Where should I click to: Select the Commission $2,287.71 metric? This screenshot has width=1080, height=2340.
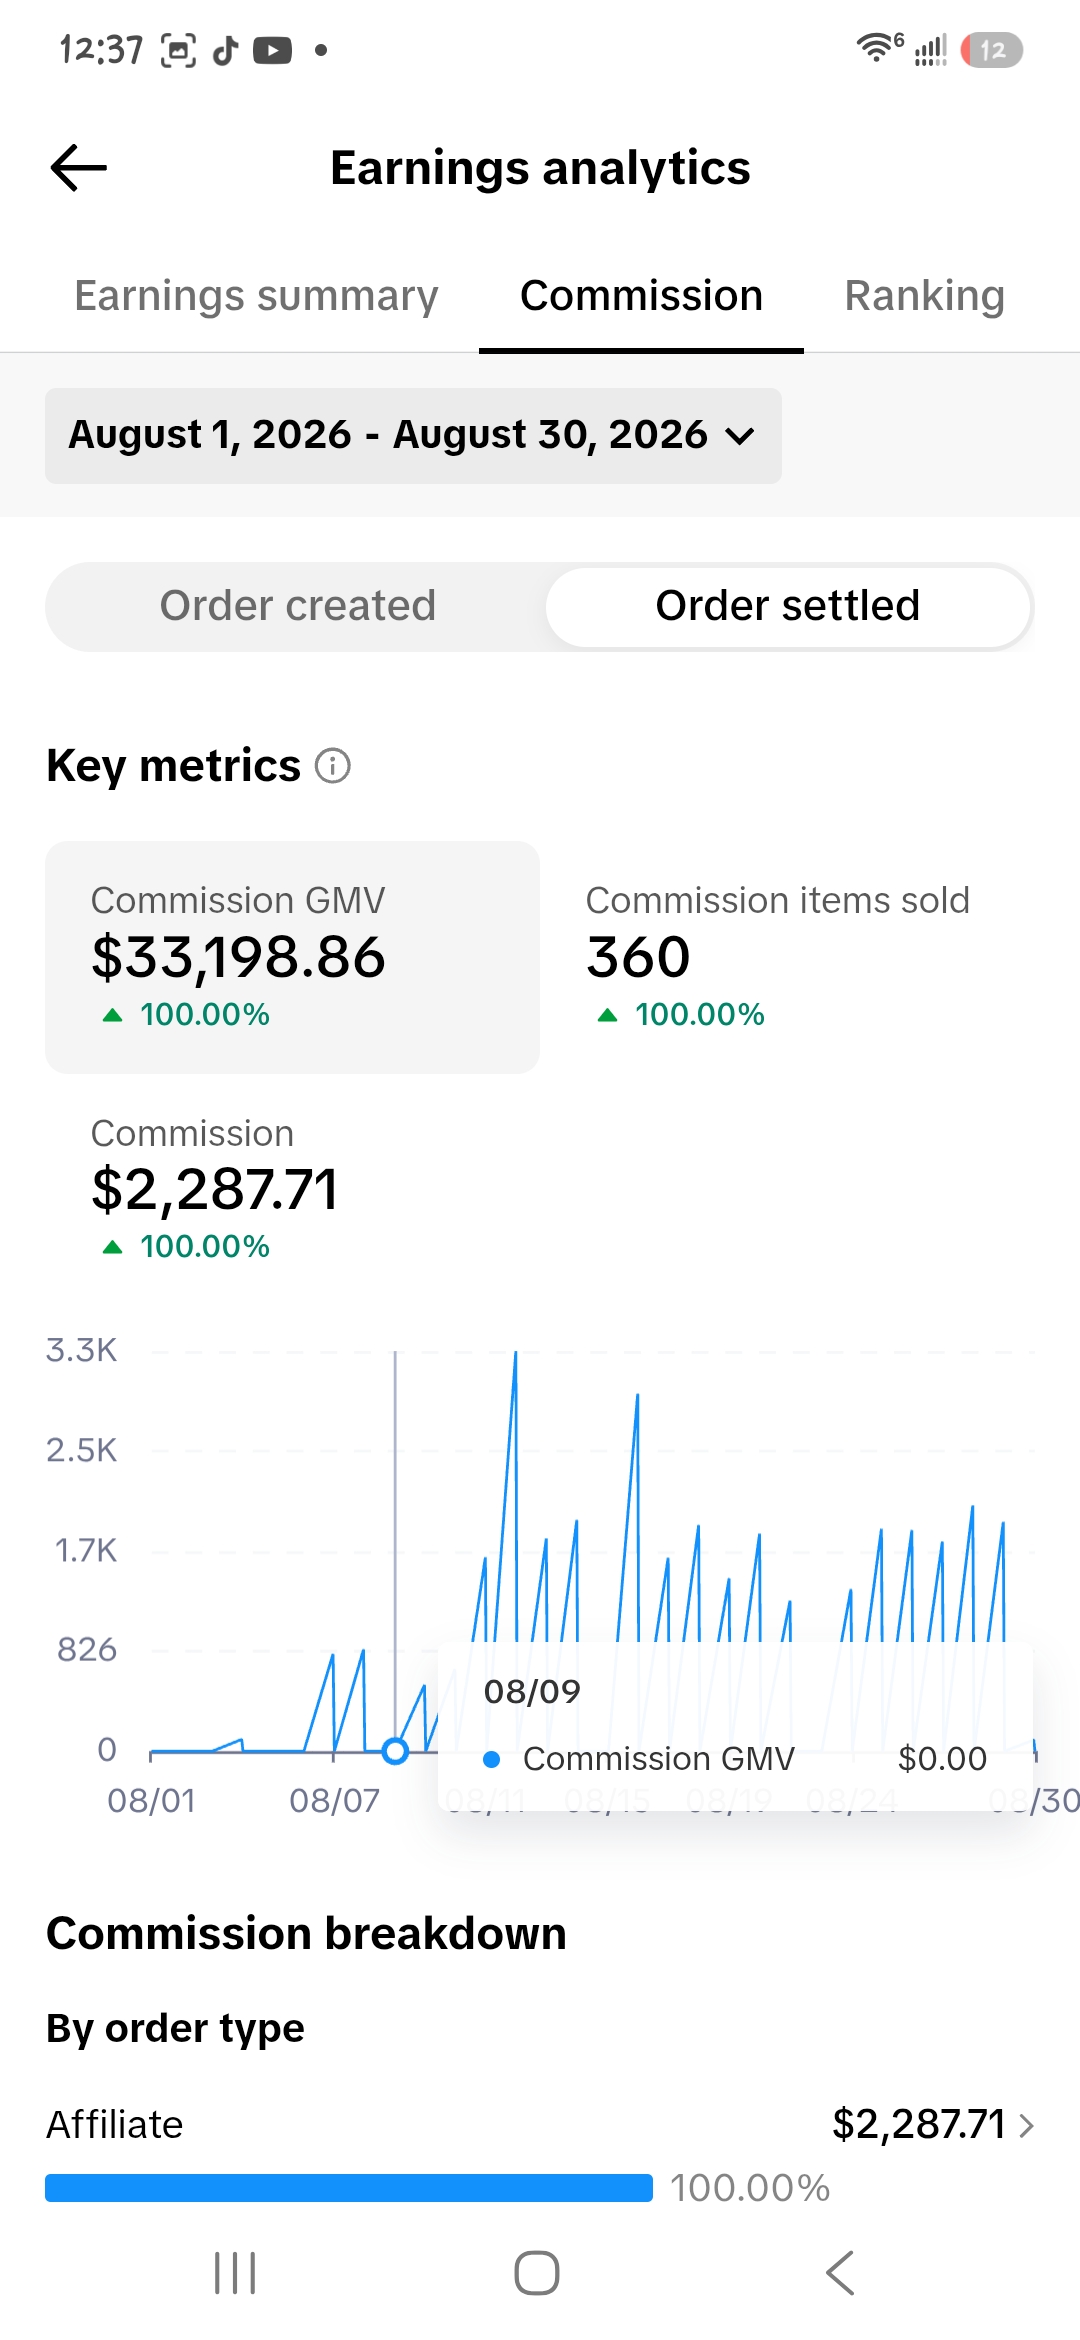(x=215, y=1190)
